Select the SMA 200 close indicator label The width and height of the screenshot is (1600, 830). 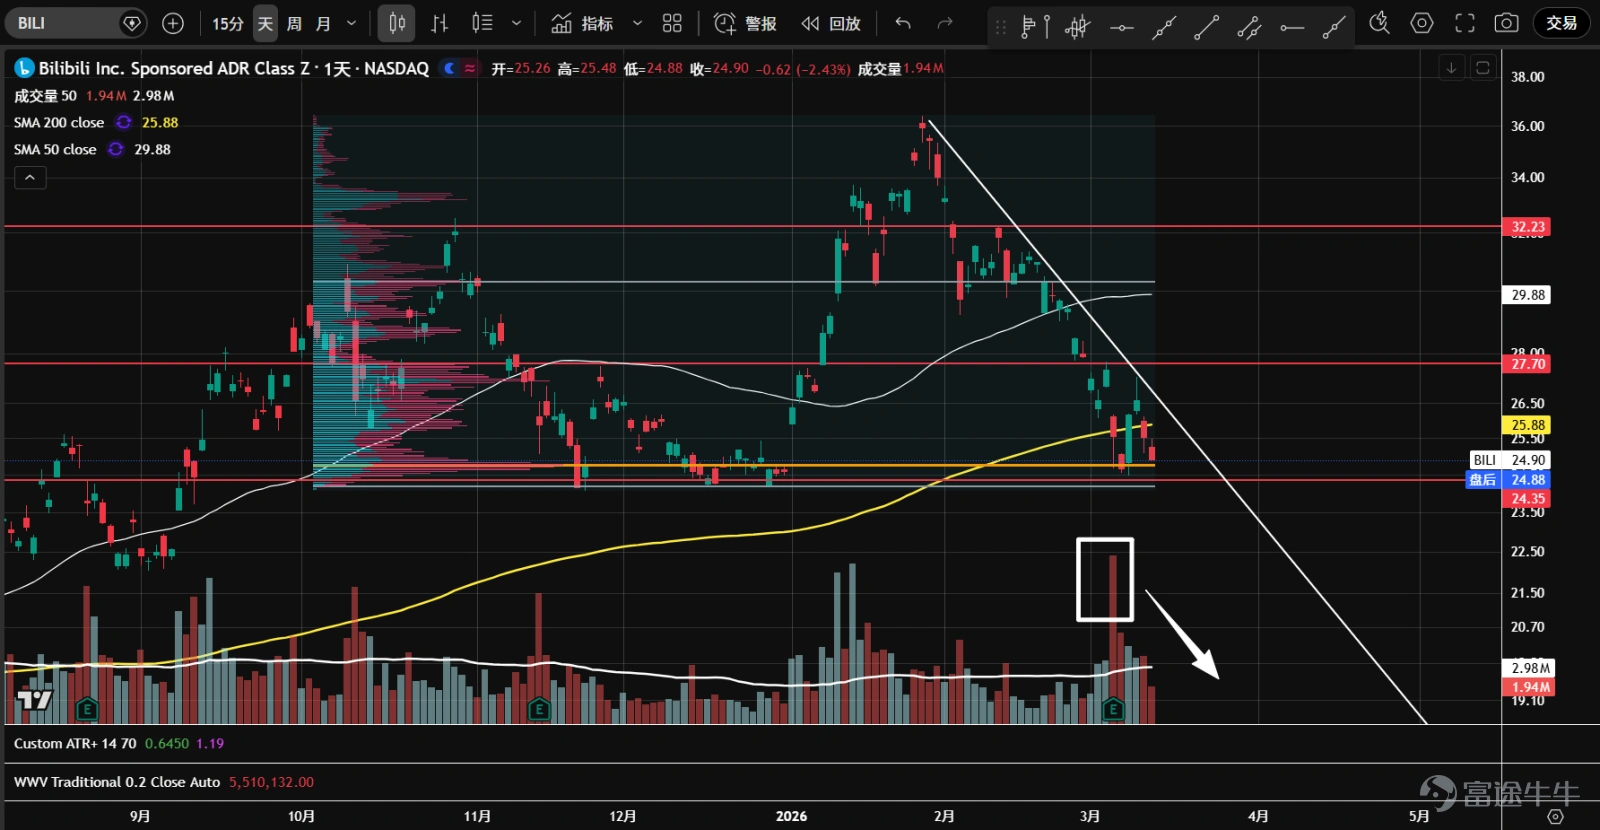click(x=59, y=122)
